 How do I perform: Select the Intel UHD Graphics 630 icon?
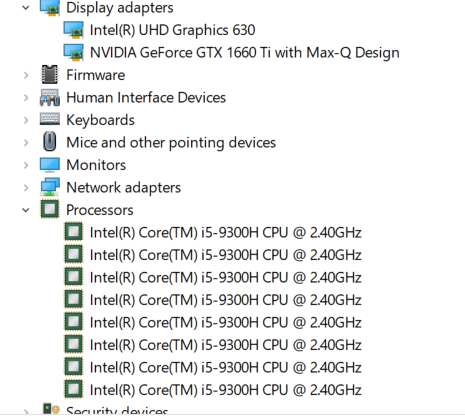(73, 30)
